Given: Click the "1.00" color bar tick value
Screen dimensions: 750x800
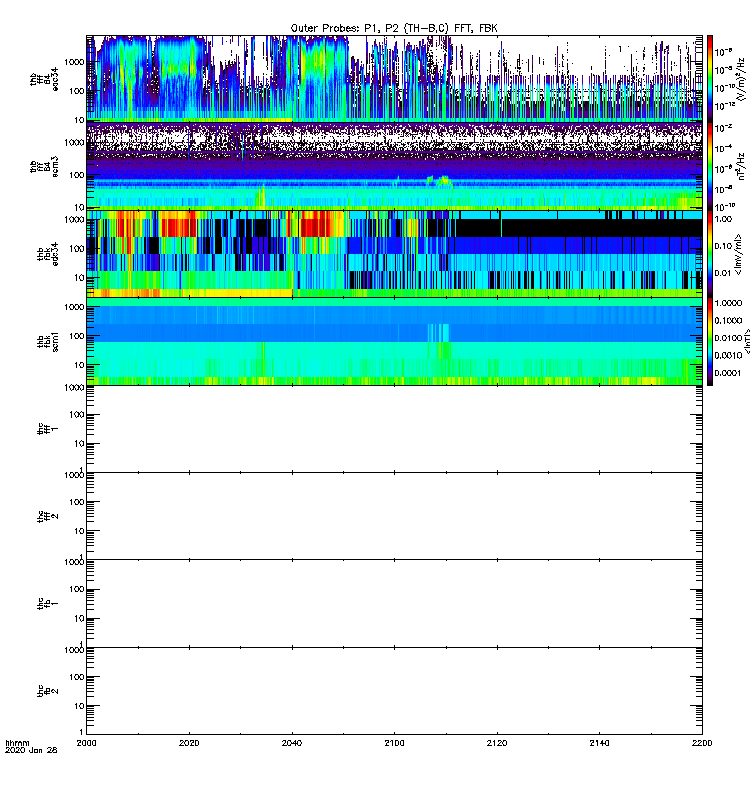Looking at the screenshot, I should coord(723,219).
